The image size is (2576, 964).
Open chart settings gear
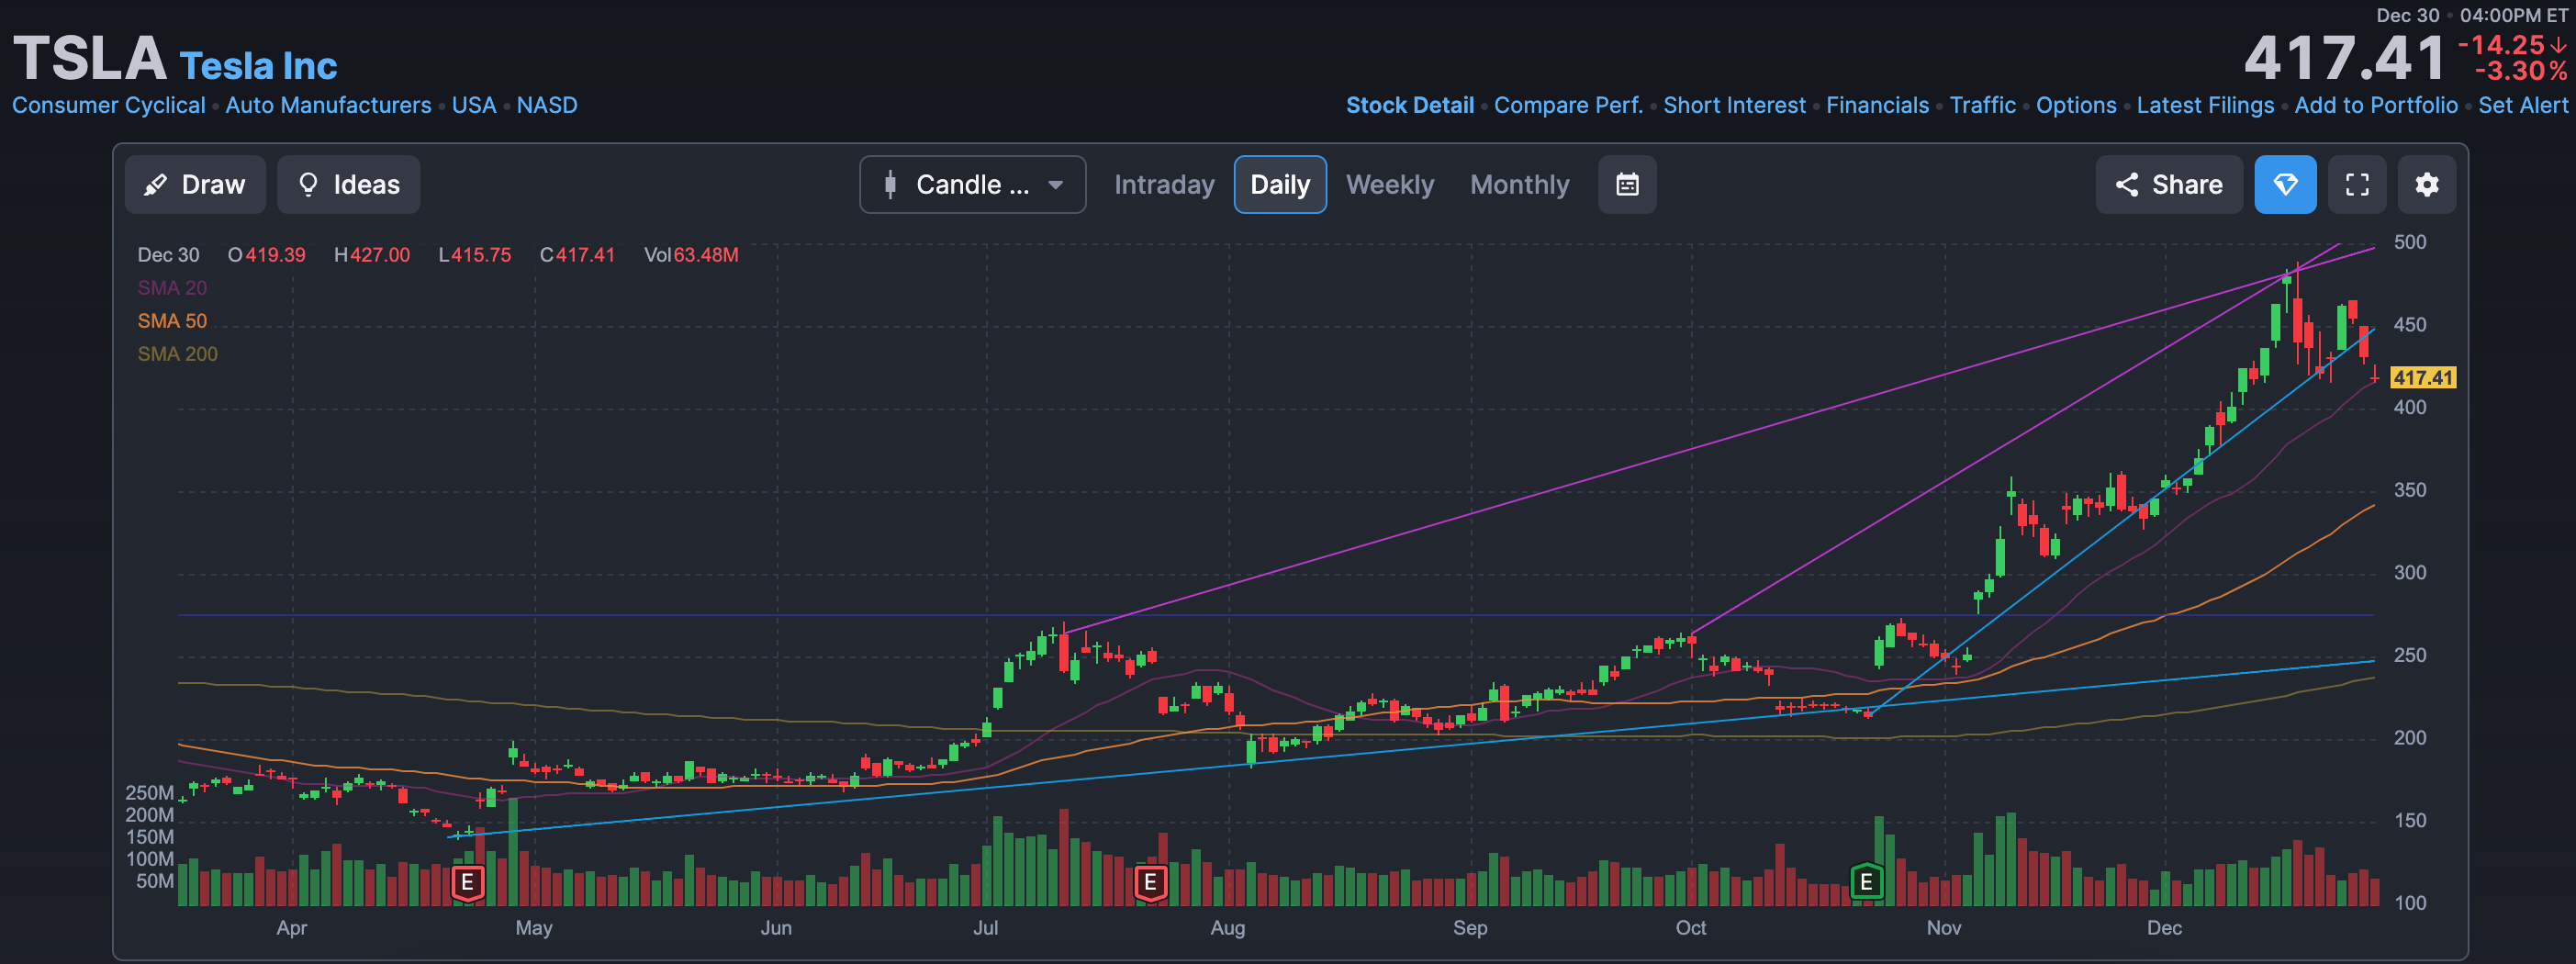pyautogui.click(x=2427, y=185)
